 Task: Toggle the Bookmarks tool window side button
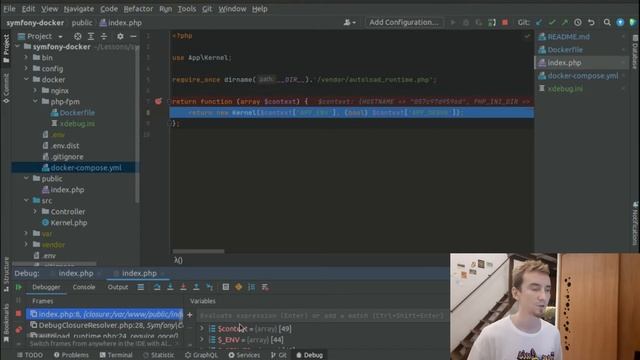point(6,323)
